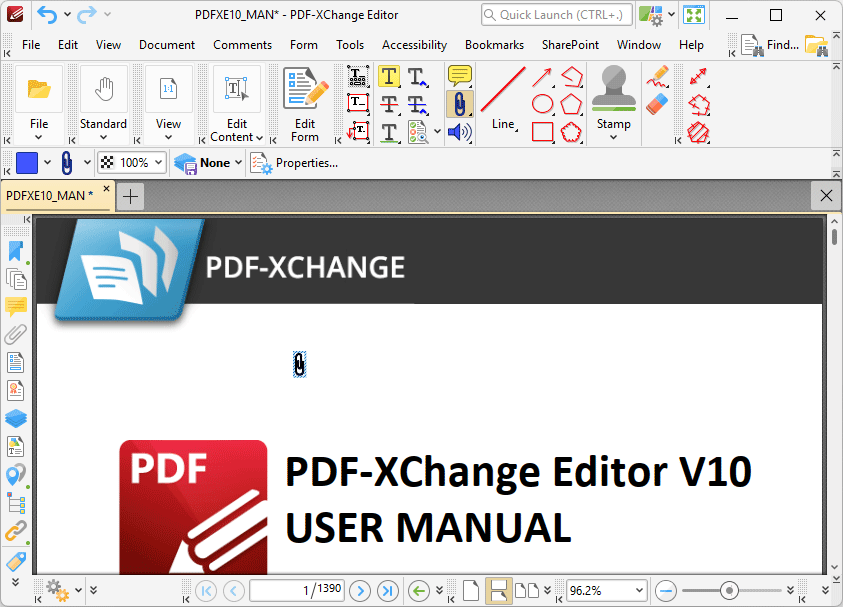Select the Sound annotation tool
The image size is (843, 607).
(460, 132)
